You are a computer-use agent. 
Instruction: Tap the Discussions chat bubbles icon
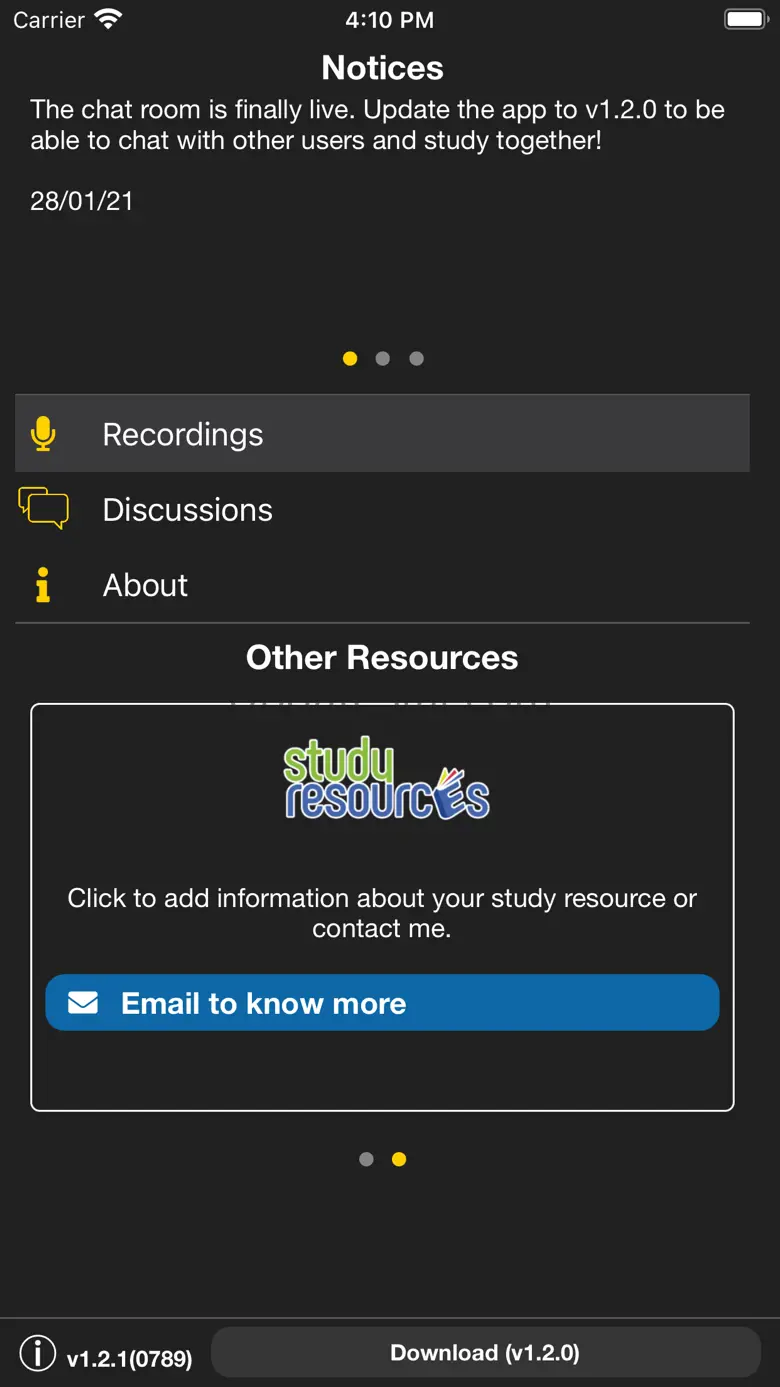click(x=44, y=508)
